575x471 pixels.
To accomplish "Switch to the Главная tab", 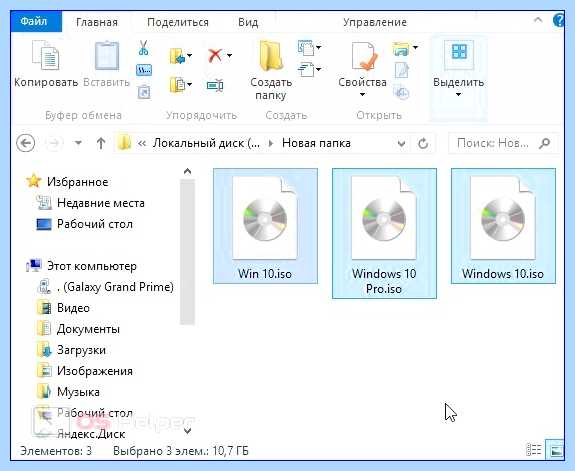I will point(97,22).
